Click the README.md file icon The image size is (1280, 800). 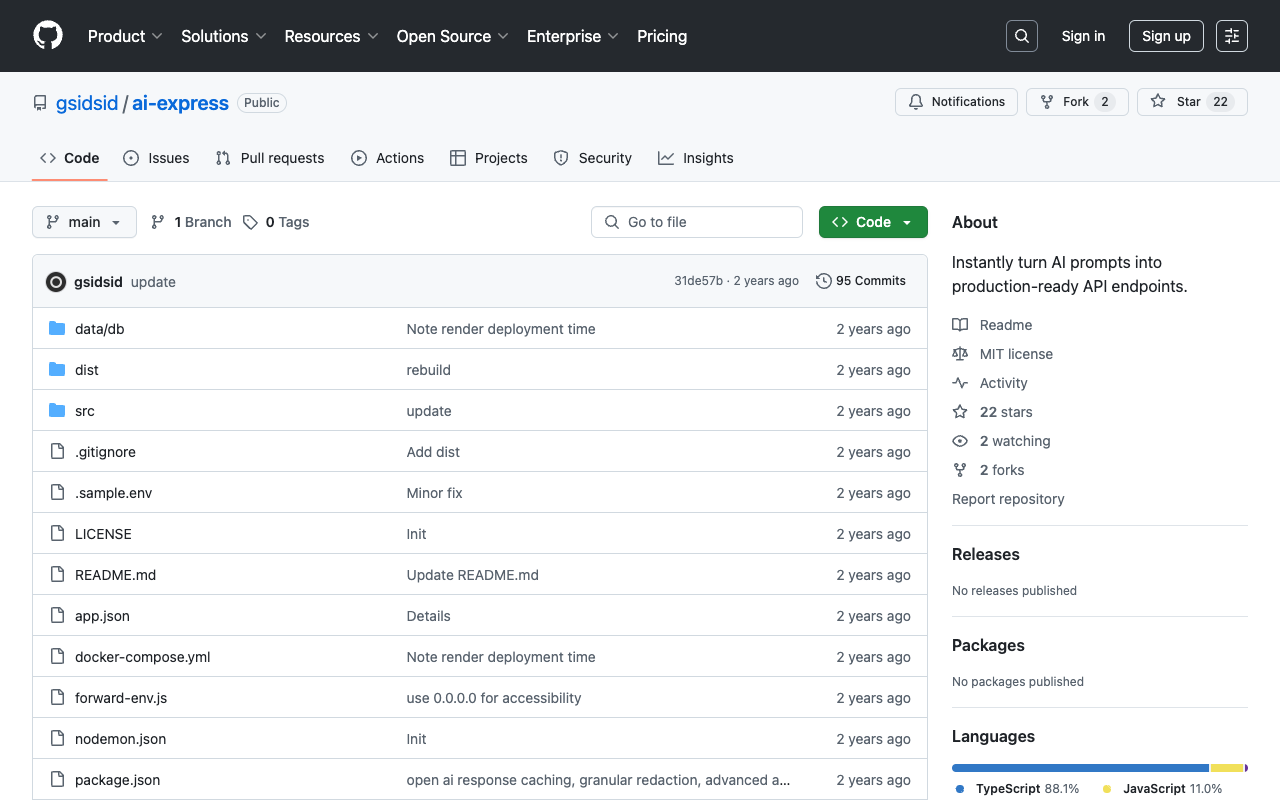[57, 575]
